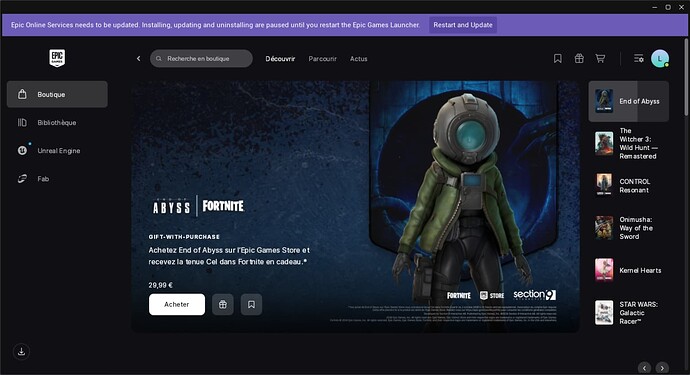Open the Unreal Engine section
Screen dimensions: 690x375
click(57, 151)
